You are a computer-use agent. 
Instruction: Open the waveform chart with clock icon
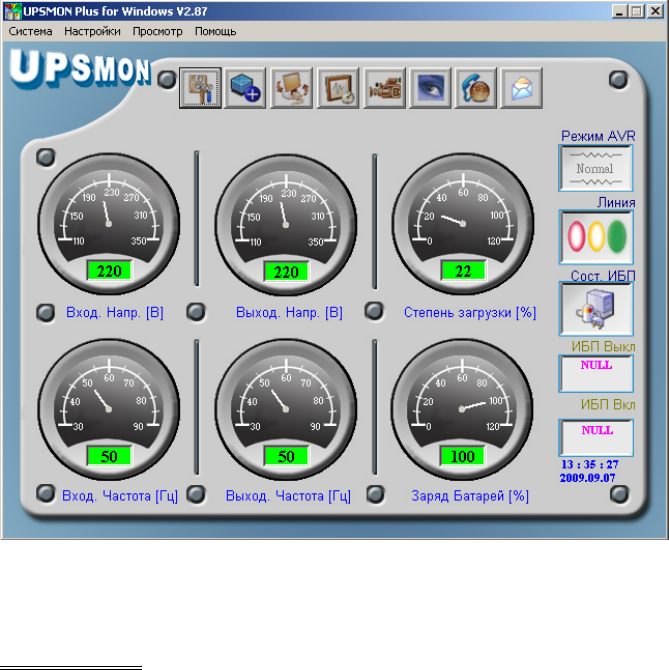coord(338,88)
